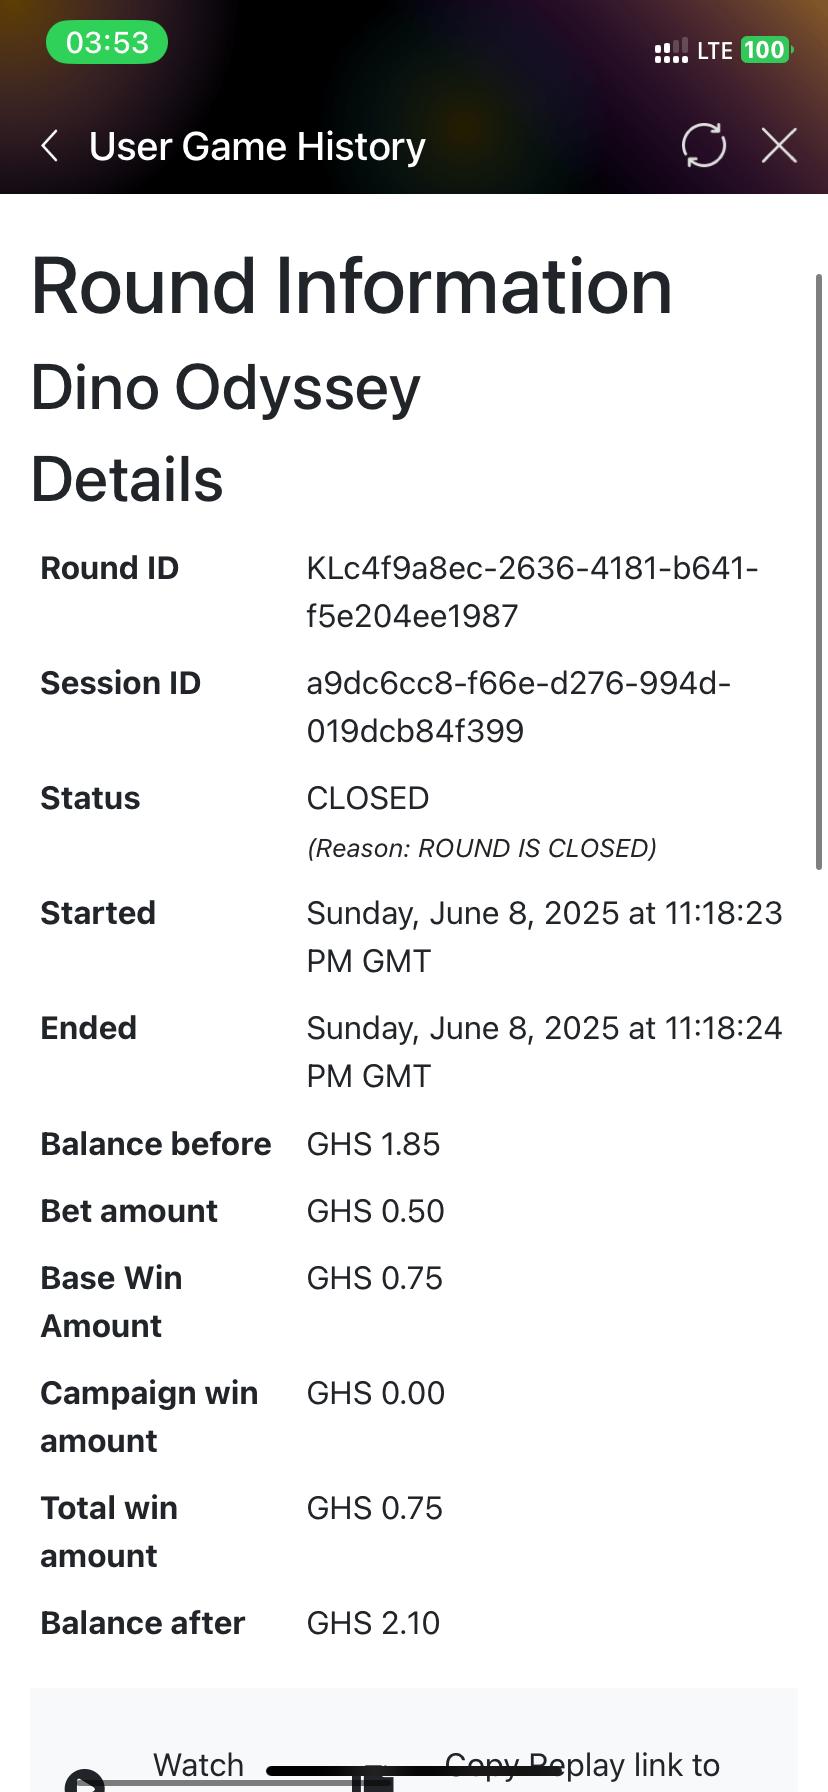Click the page vertical scrollbar
Viewport: 828px width, 1792px height.
pyautogui.click(x=820, y=570)
